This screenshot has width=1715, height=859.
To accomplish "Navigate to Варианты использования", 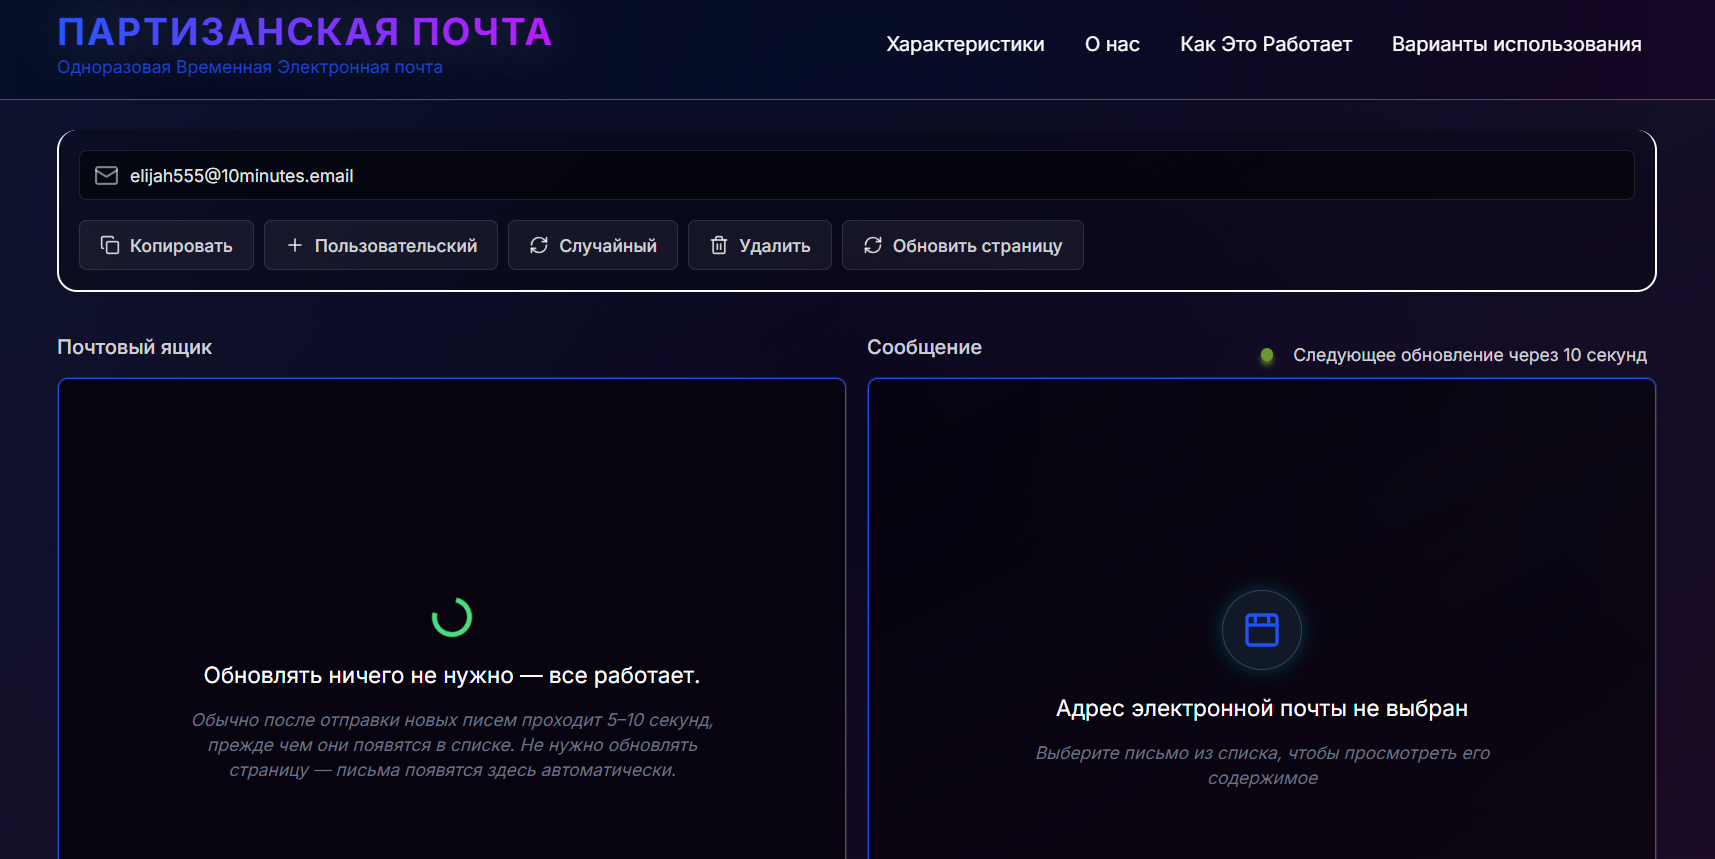I will click(1516, 44).
